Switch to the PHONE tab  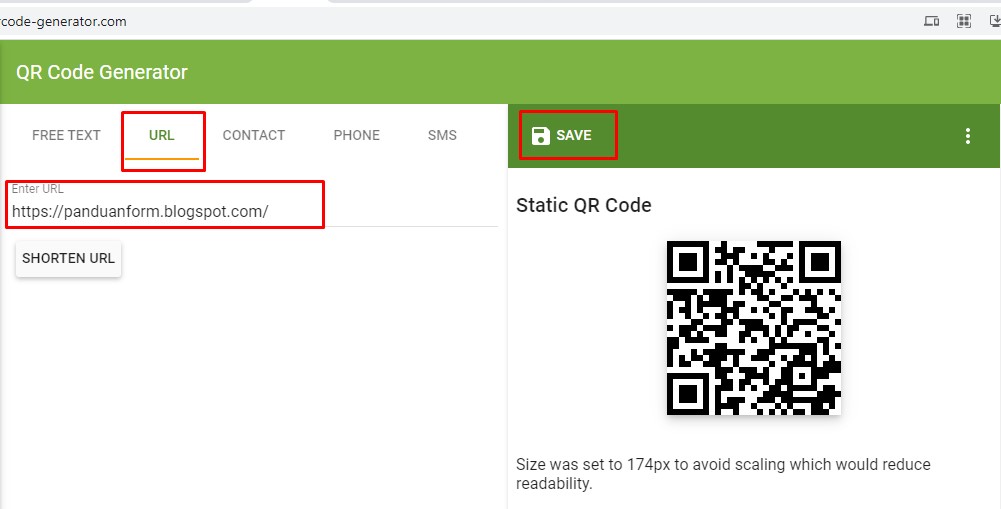click(x=356, y=135)
